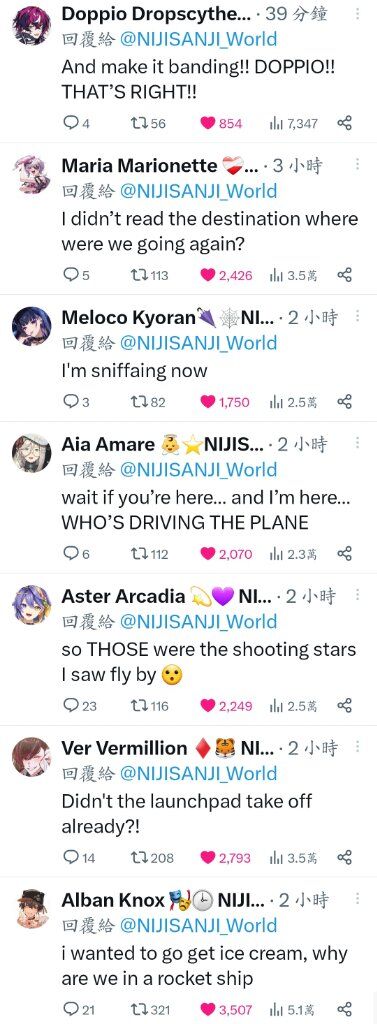Open @NIJISANJI_World mention in Meloco's reply
The width and height of the screenshot is (377, 1024).
[x=198, y=343]
